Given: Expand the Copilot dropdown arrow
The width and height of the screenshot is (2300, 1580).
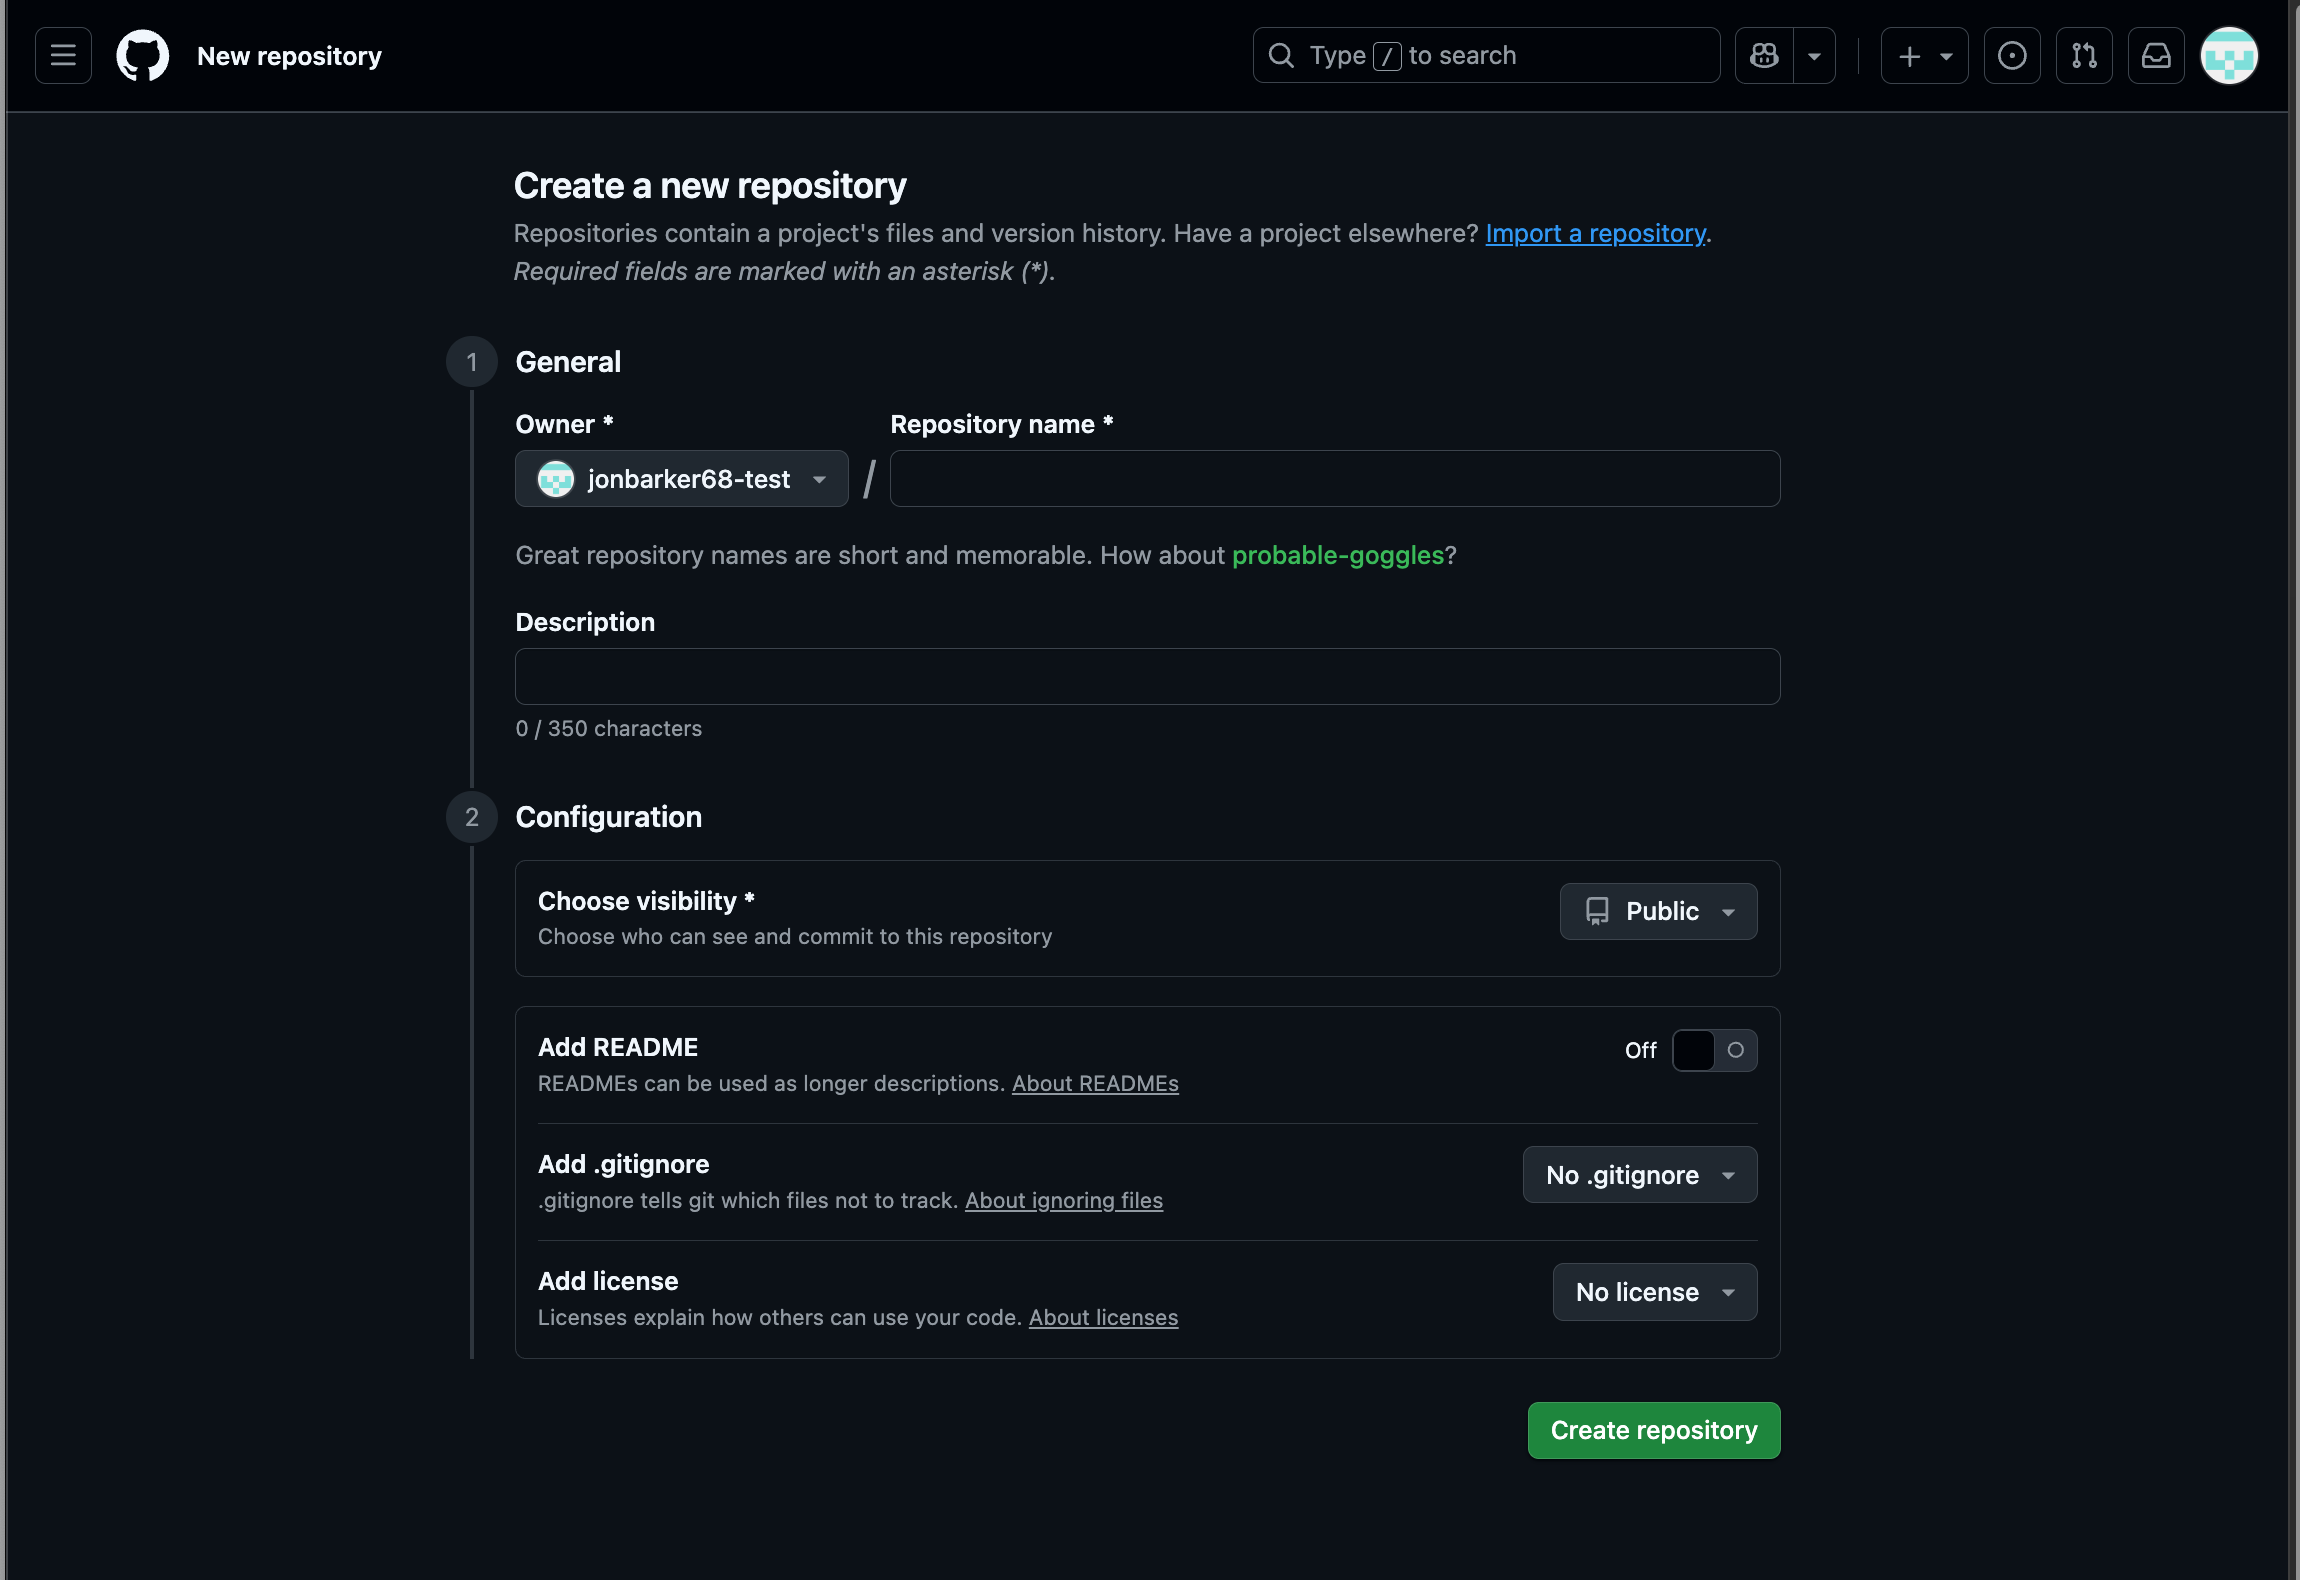Looking at the screenshot, I should [x=1814, y=56].
